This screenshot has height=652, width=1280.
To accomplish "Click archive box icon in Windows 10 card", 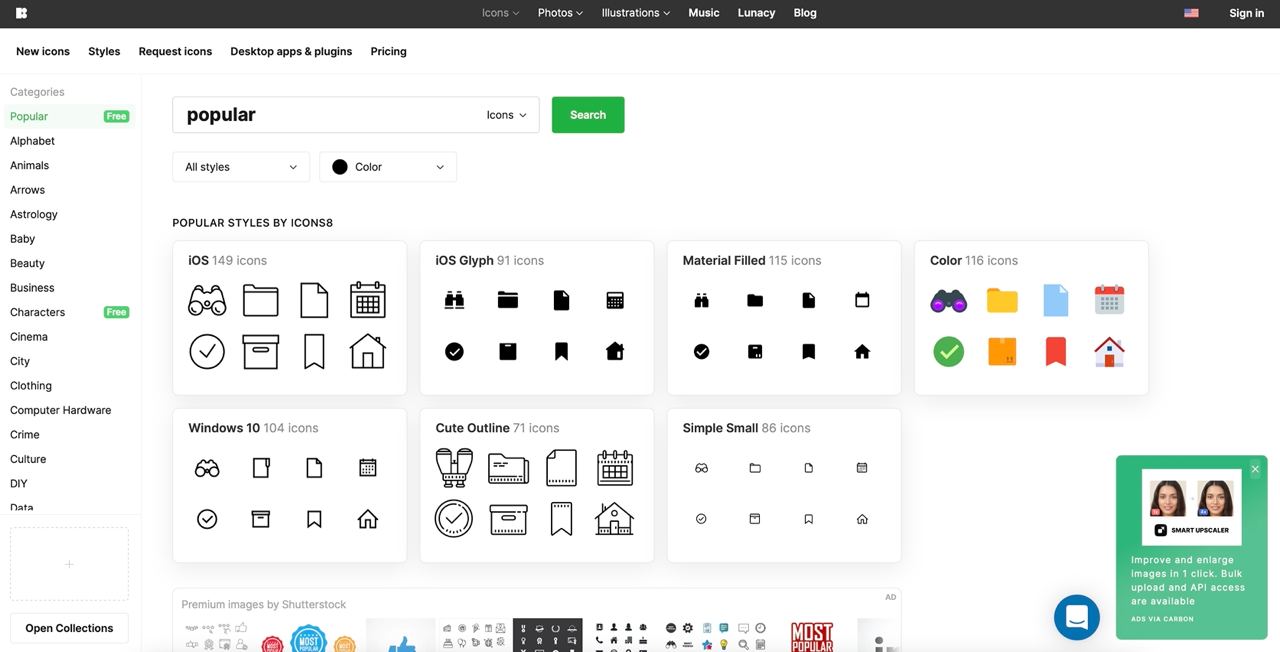I will (x=261, y=519).
